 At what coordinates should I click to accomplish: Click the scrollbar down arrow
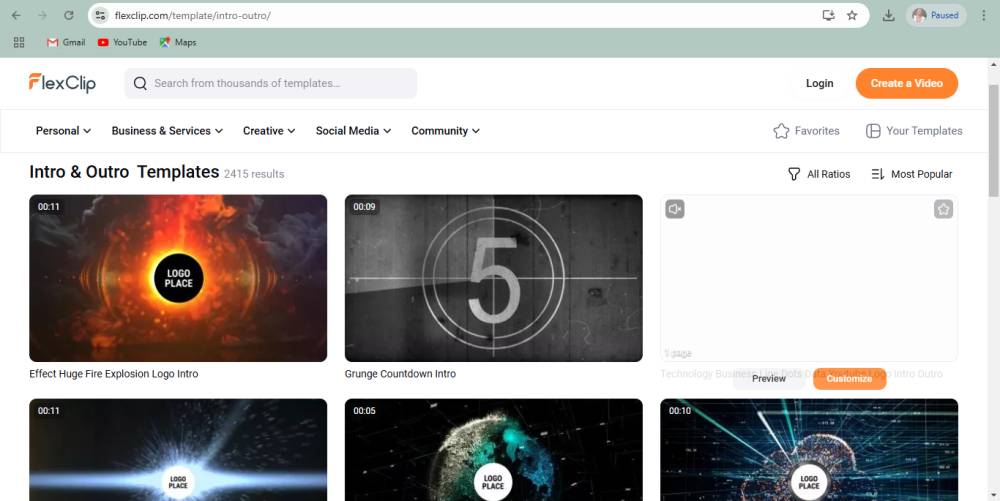994,495
